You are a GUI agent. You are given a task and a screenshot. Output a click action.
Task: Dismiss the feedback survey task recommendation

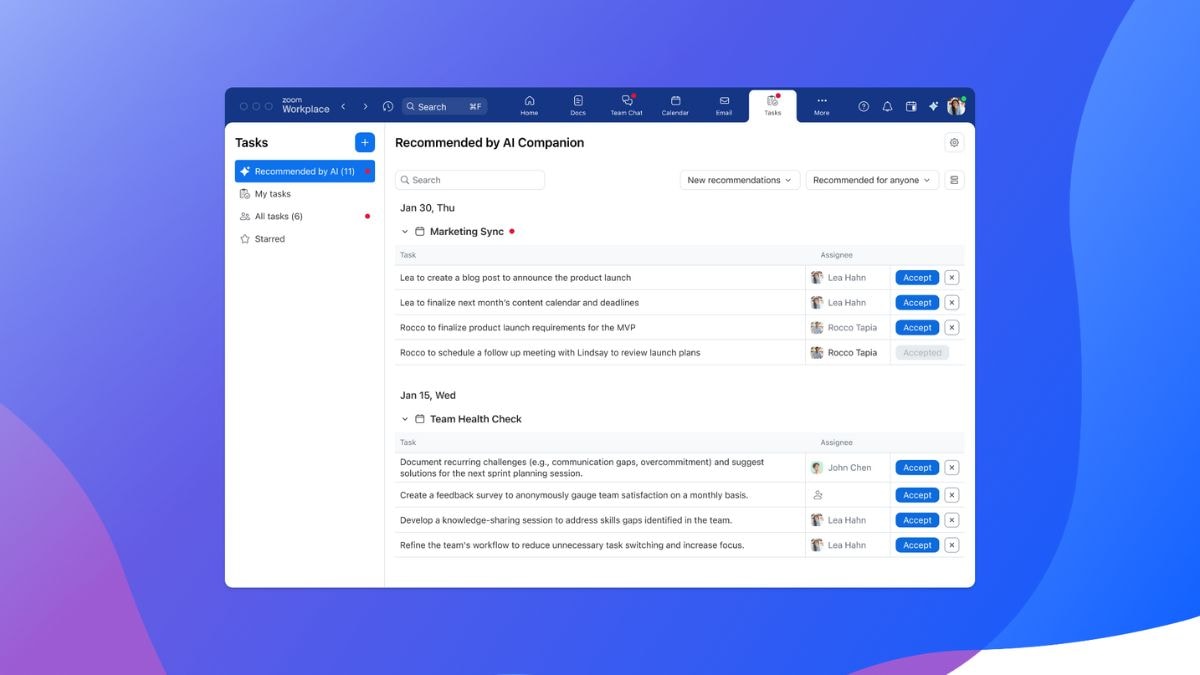(x=952, y=495)
